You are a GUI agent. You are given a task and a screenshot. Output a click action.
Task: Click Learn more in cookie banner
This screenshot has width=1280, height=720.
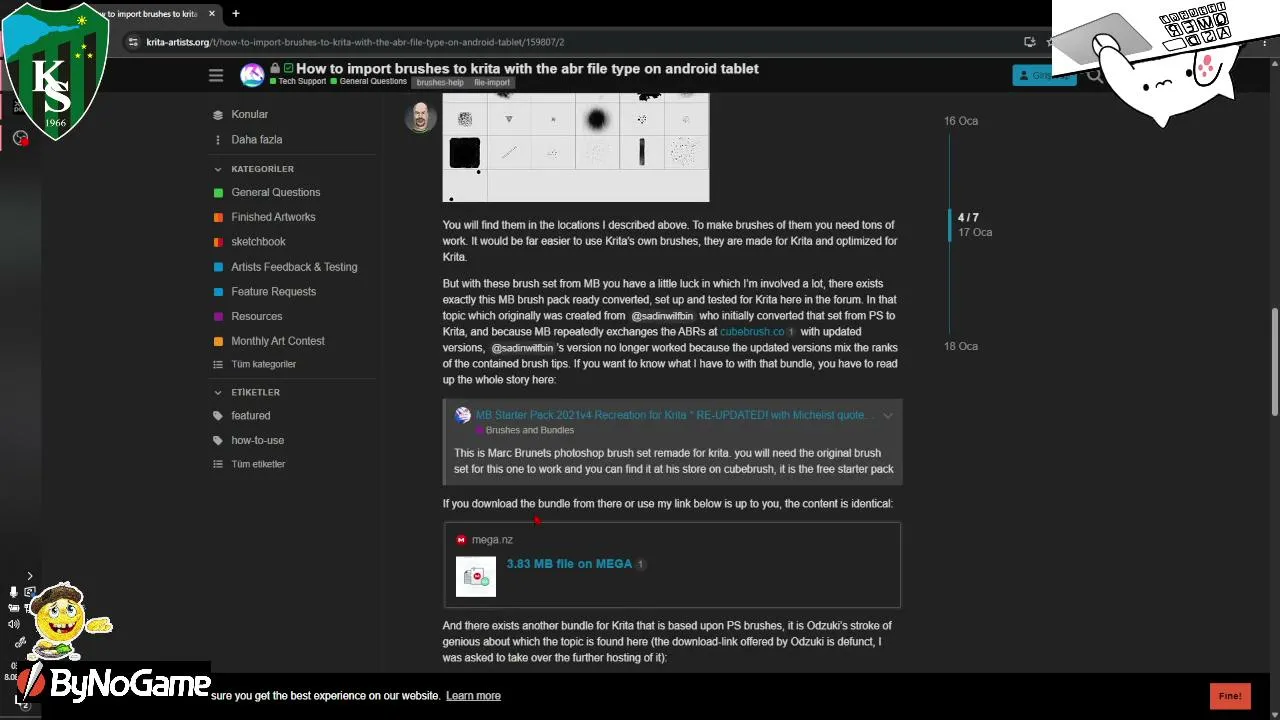pos(473,696)
